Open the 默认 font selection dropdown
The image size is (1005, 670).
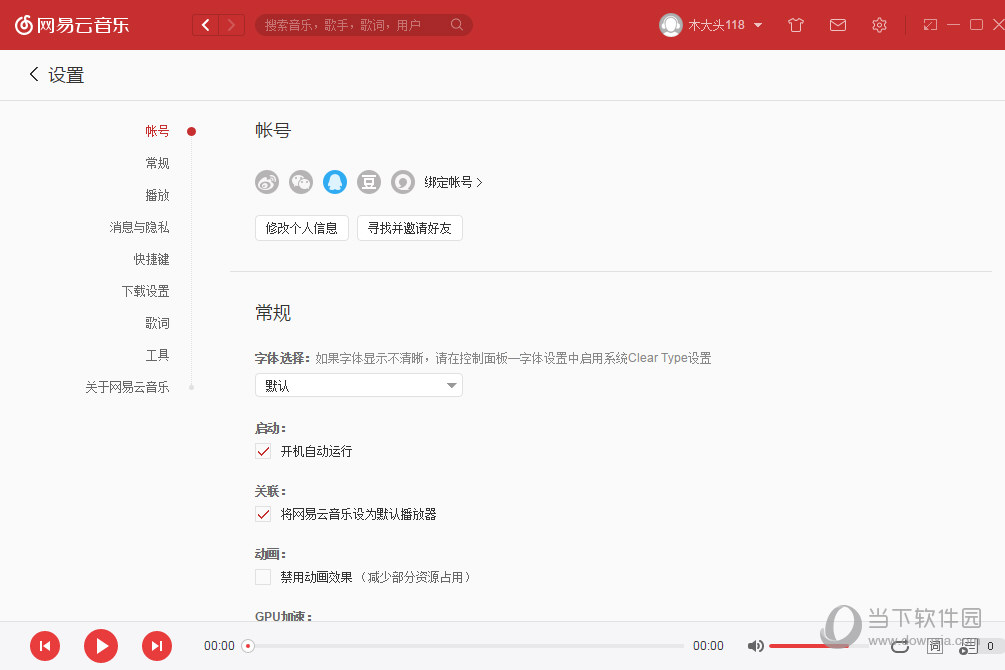(358, 385)
